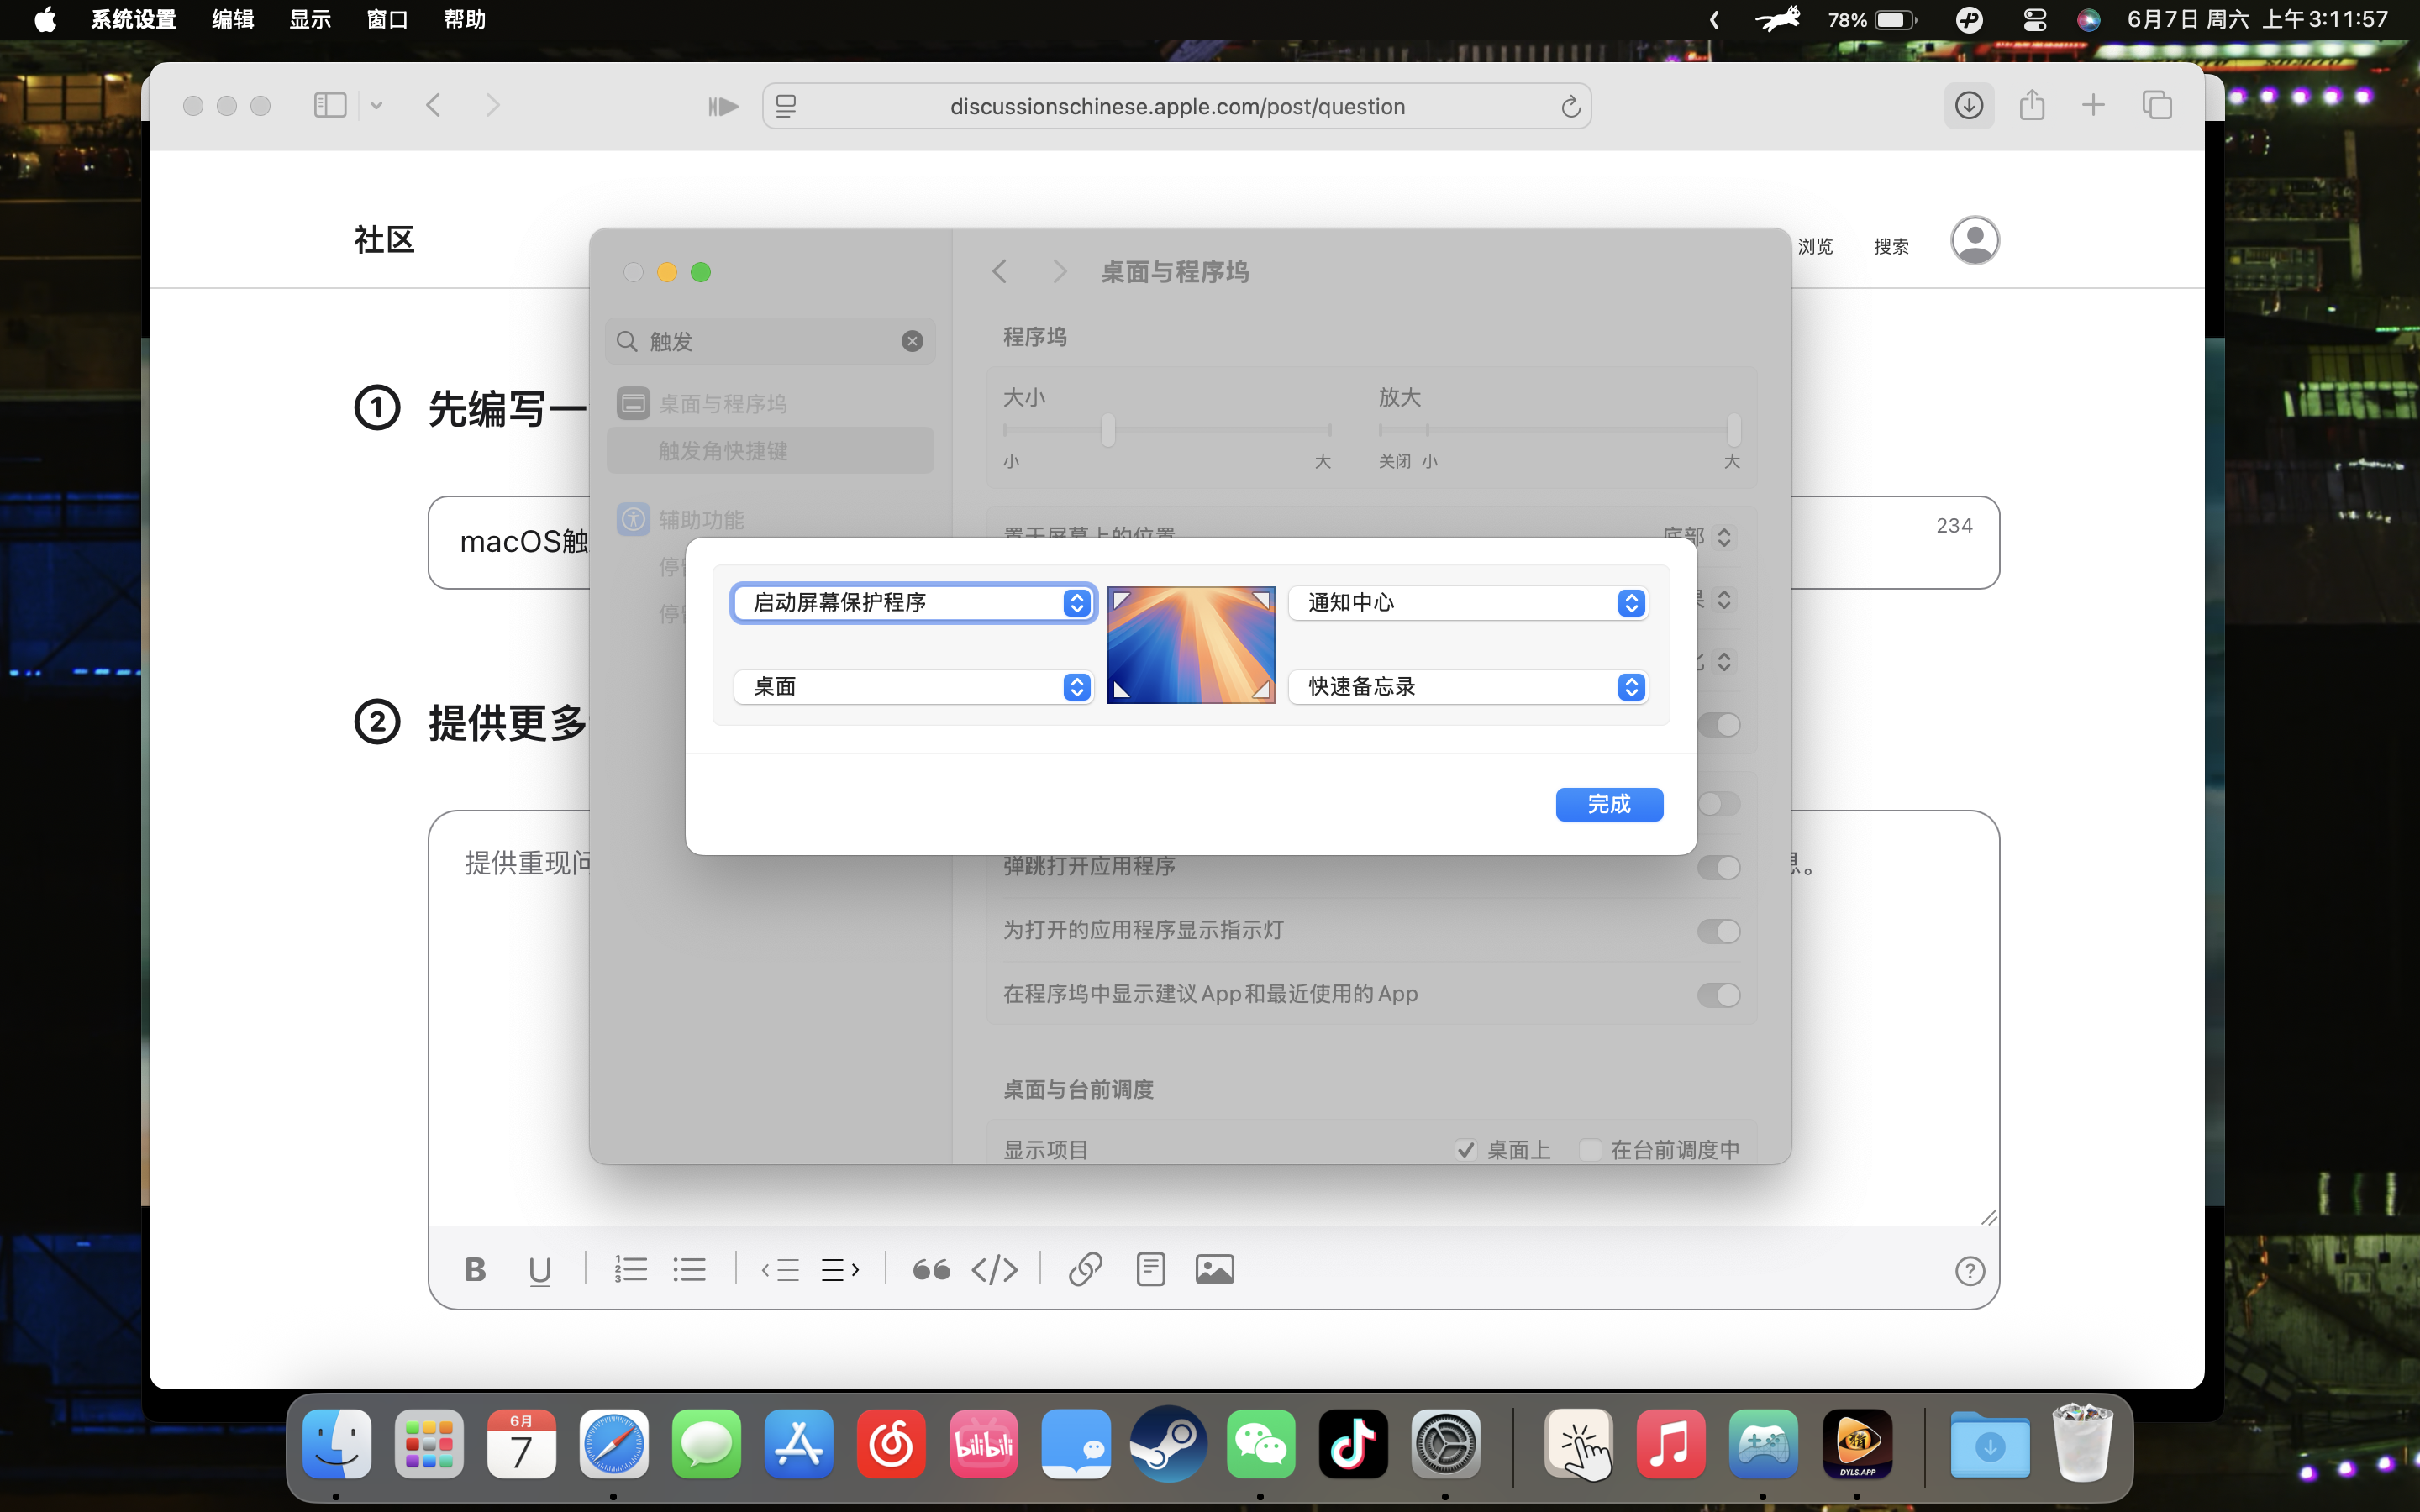The image size is (2420, 1512).
Task: Open Steam from the Dock
Action: pos(1168,1444)
